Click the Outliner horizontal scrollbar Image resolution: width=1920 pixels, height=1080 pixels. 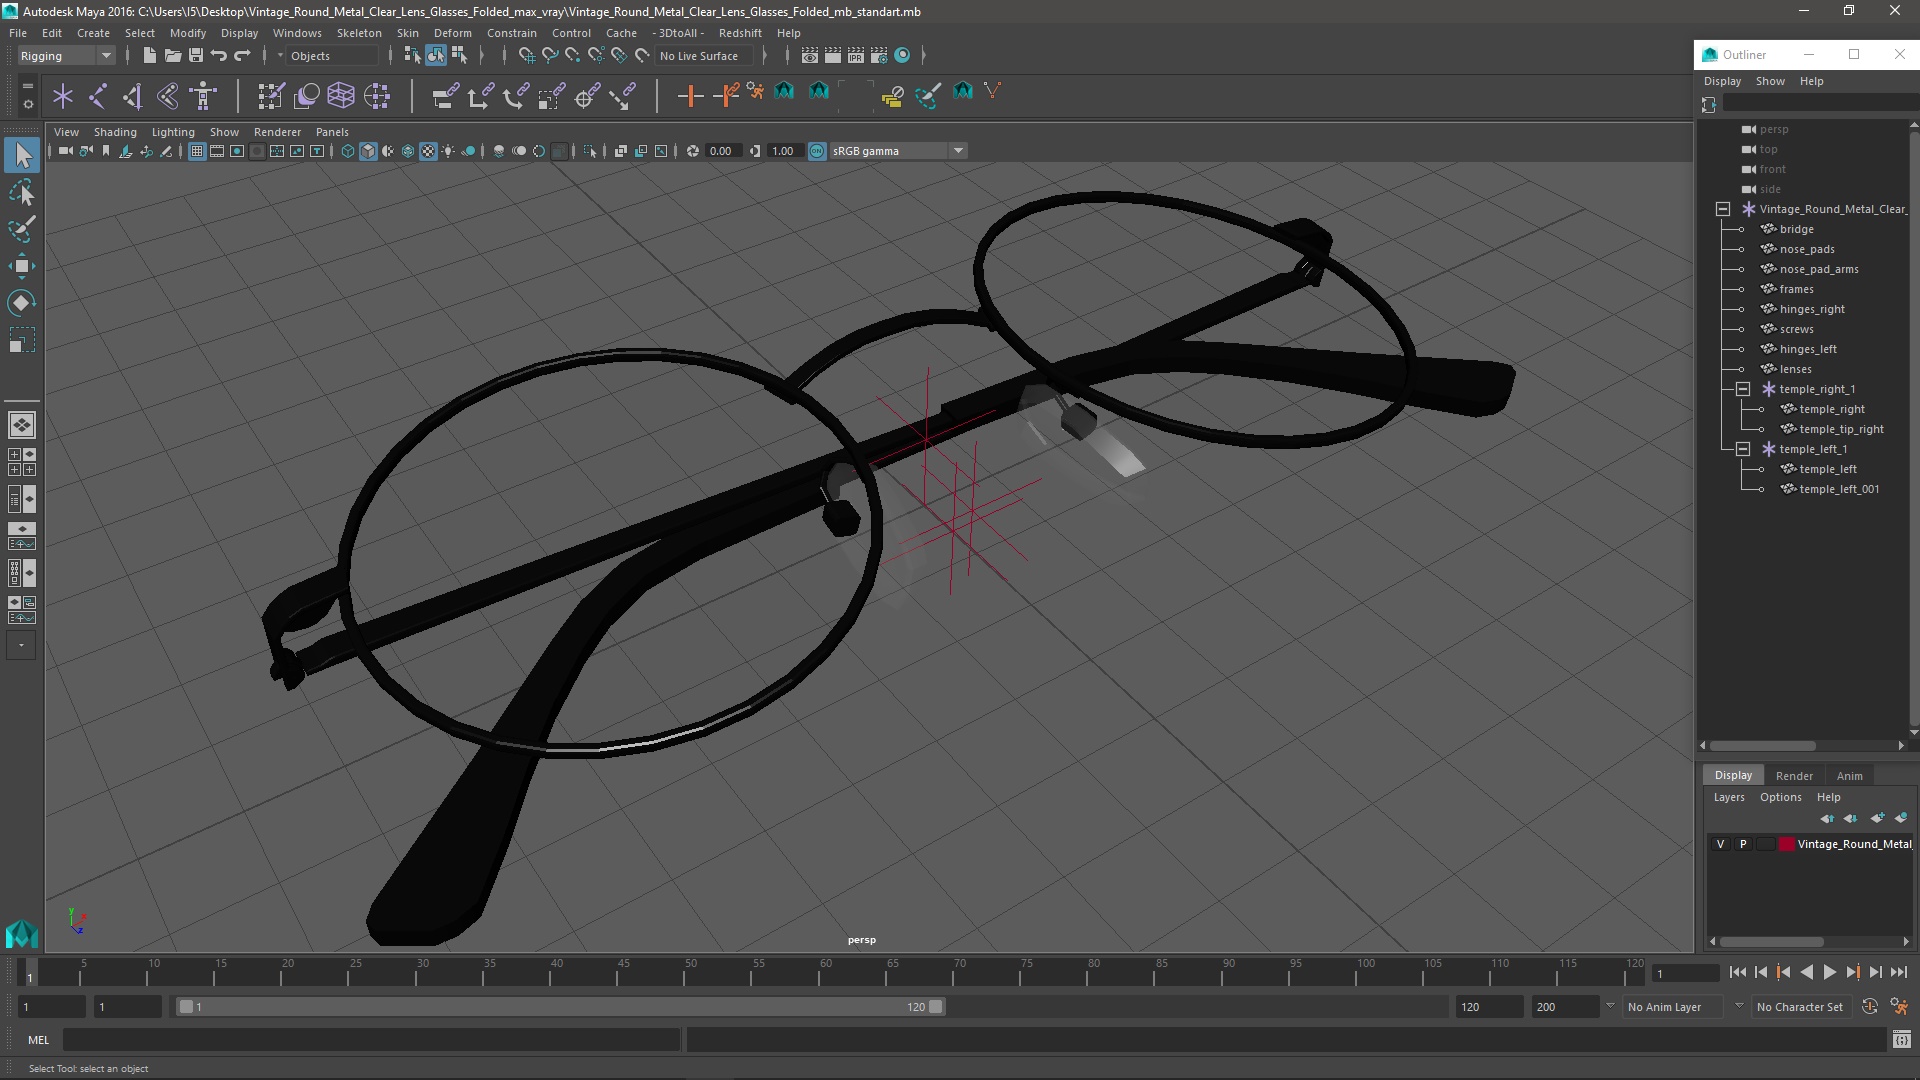(1762, 746)
